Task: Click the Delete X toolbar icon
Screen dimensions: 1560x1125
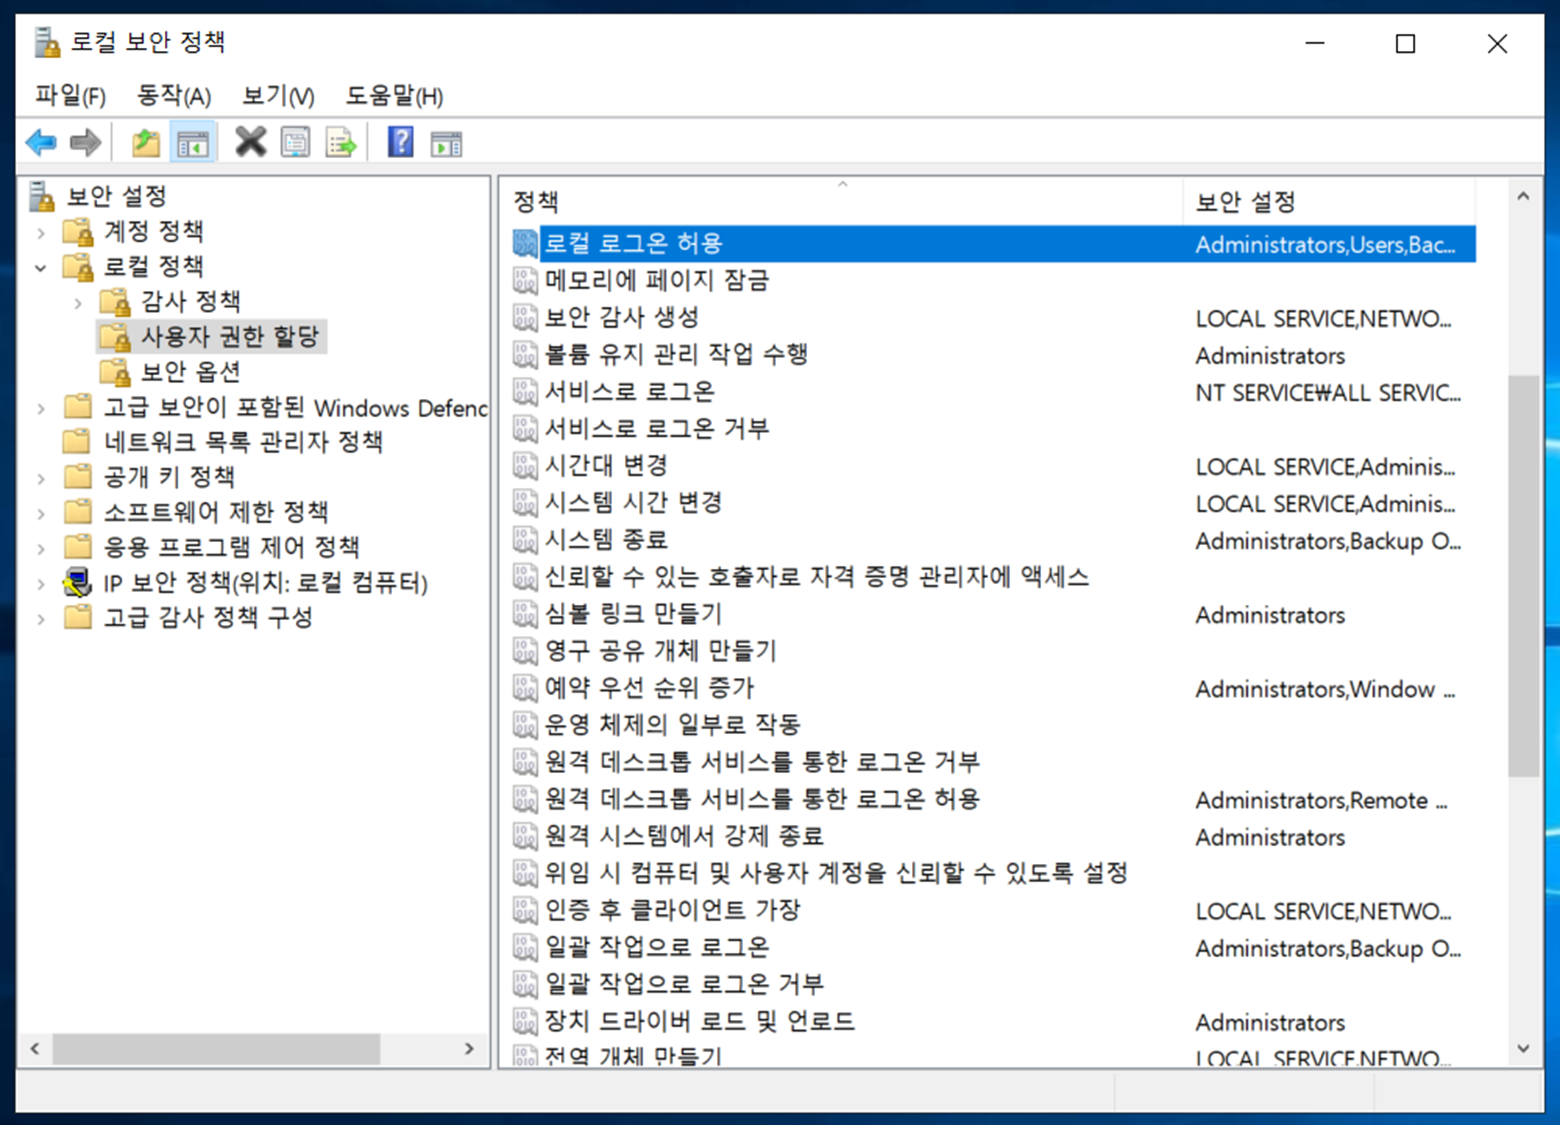Action: (x=250, y=142)
